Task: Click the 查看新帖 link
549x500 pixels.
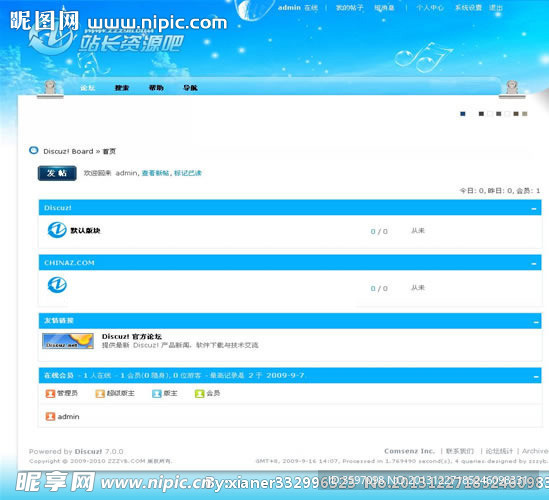Action: (155, 173)
